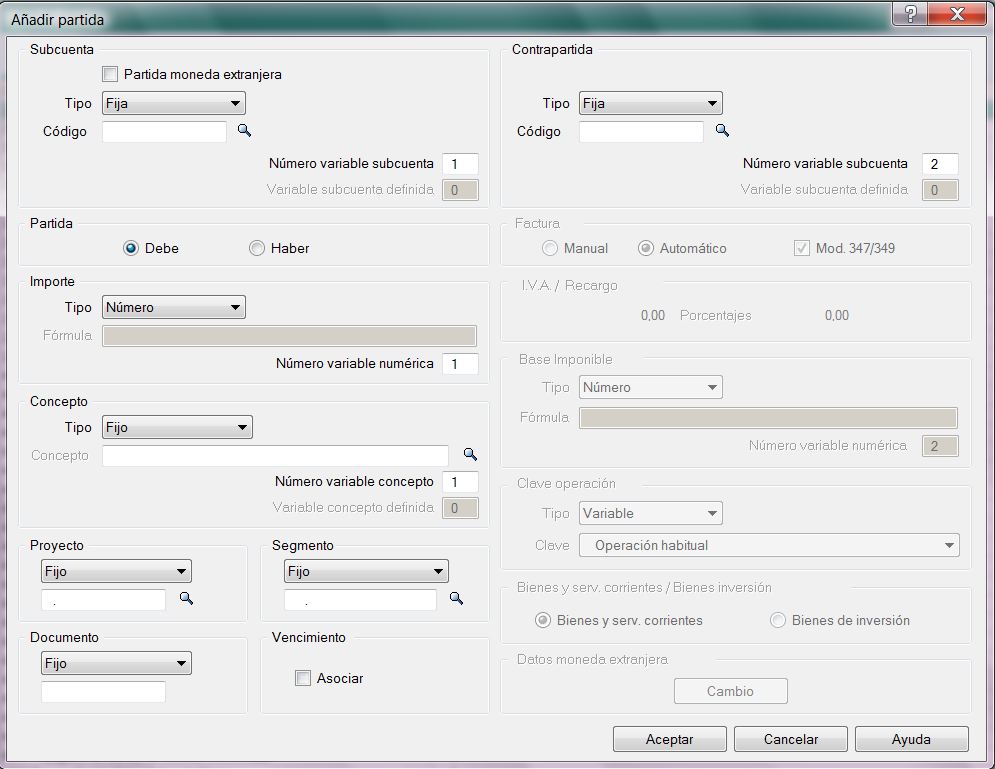Screen dimensions: 995x769
Task: Click the Cancelar button
Action: 790,739
